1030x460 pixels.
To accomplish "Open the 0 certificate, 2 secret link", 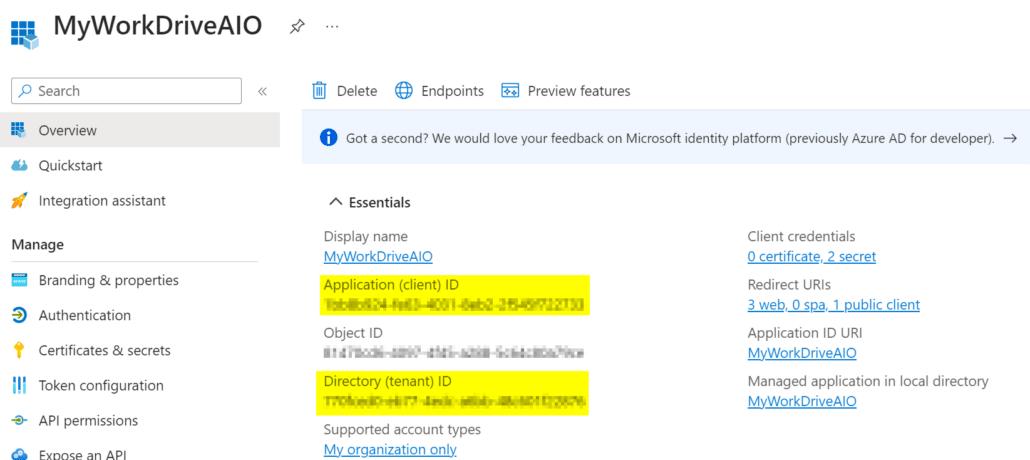I will 811,257.
